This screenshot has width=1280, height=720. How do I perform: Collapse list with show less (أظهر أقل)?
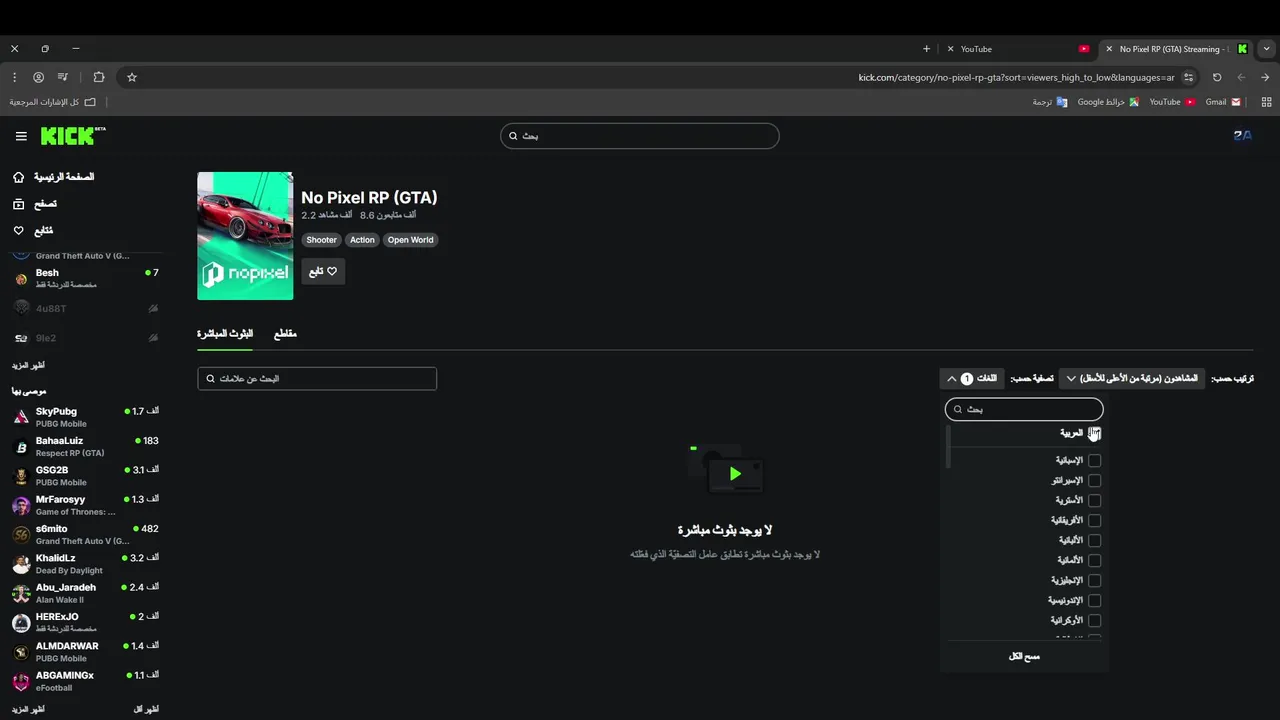pyautogui.click(x=146, y=709)
